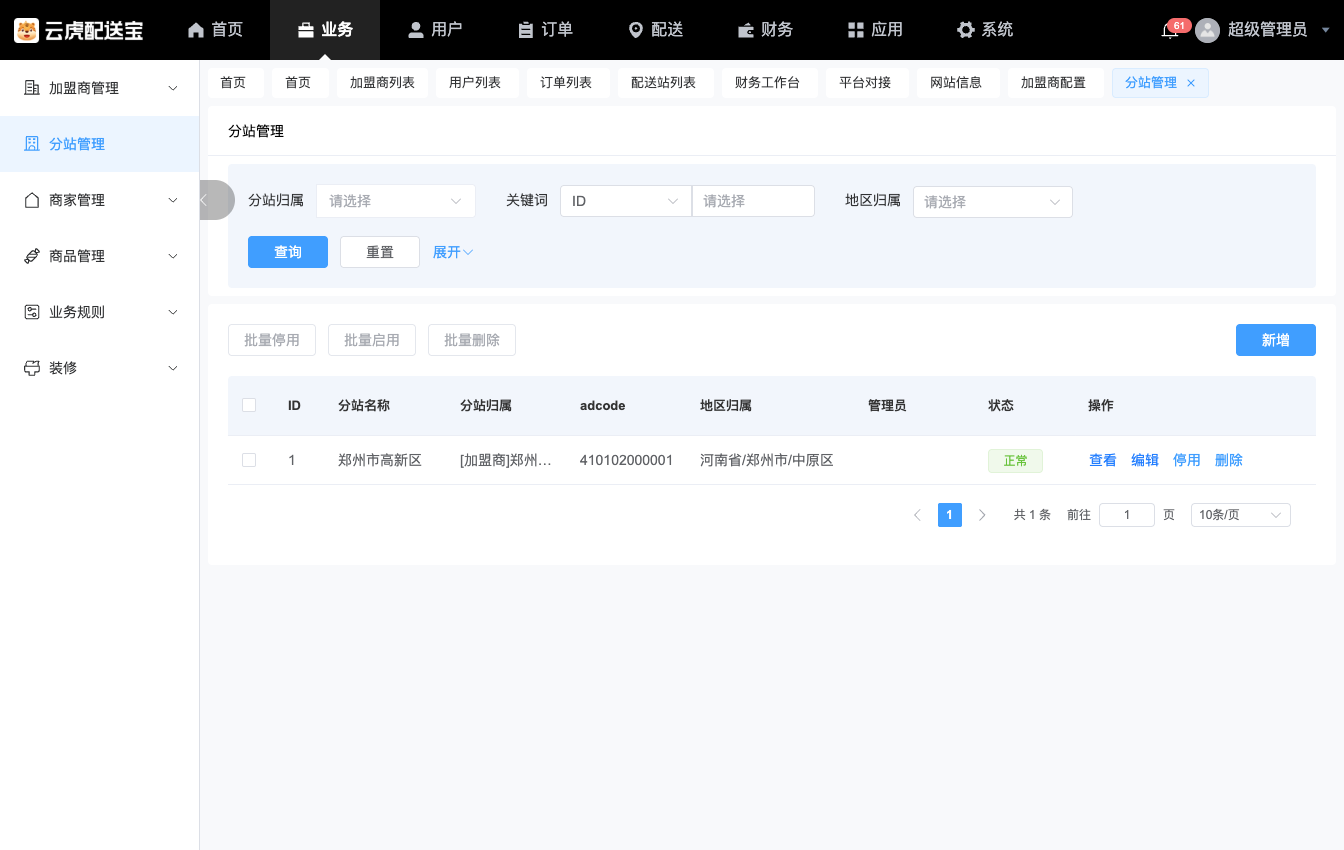Switch to the 订单列表 tab

point(566,83)
